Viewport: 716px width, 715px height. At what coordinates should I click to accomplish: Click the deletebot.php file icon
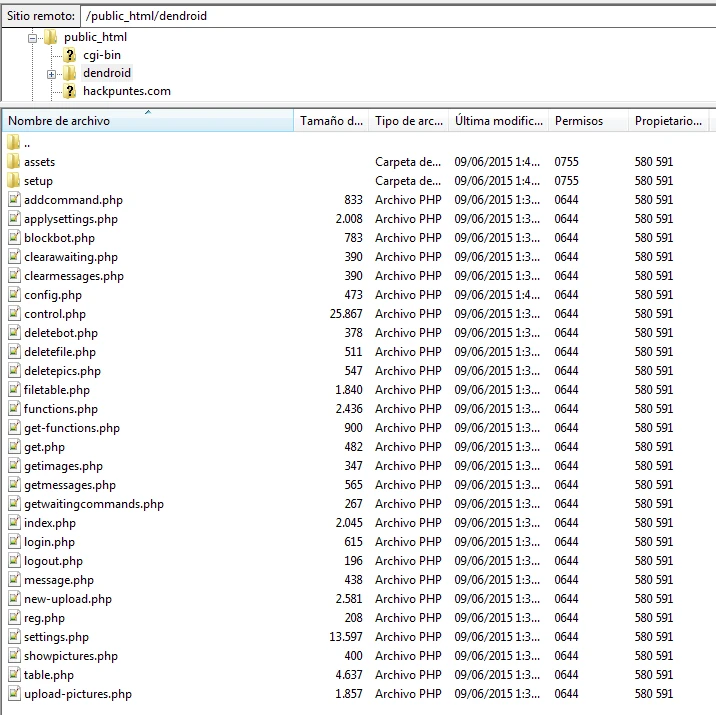(15, 332)
